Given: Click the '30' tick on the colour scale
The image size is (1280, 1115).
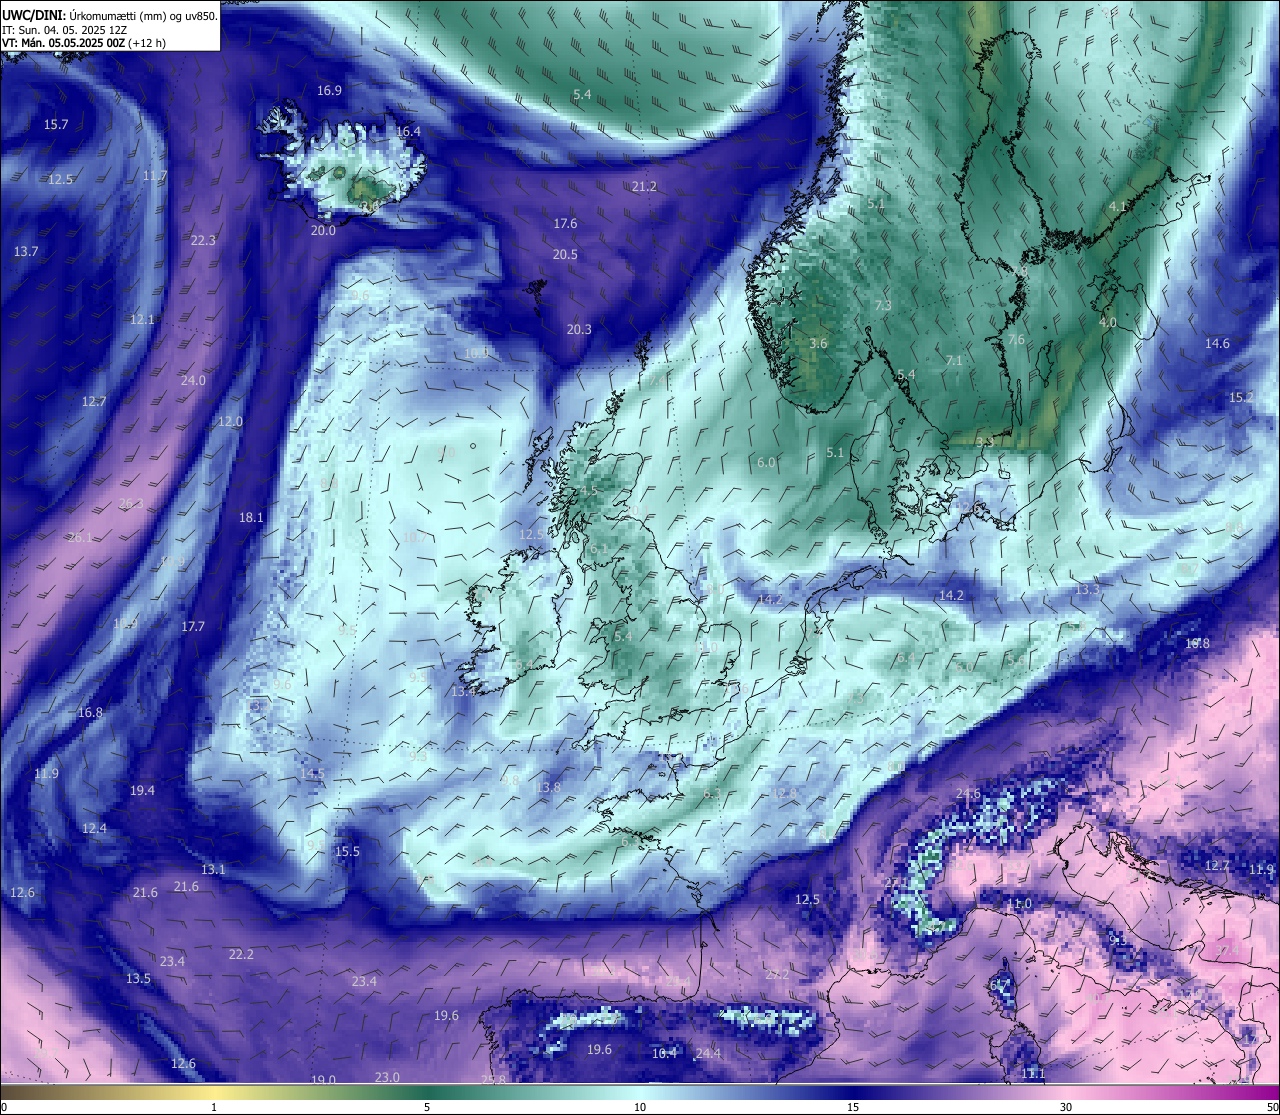Looking at the screenshot, I should 1066,1107.
